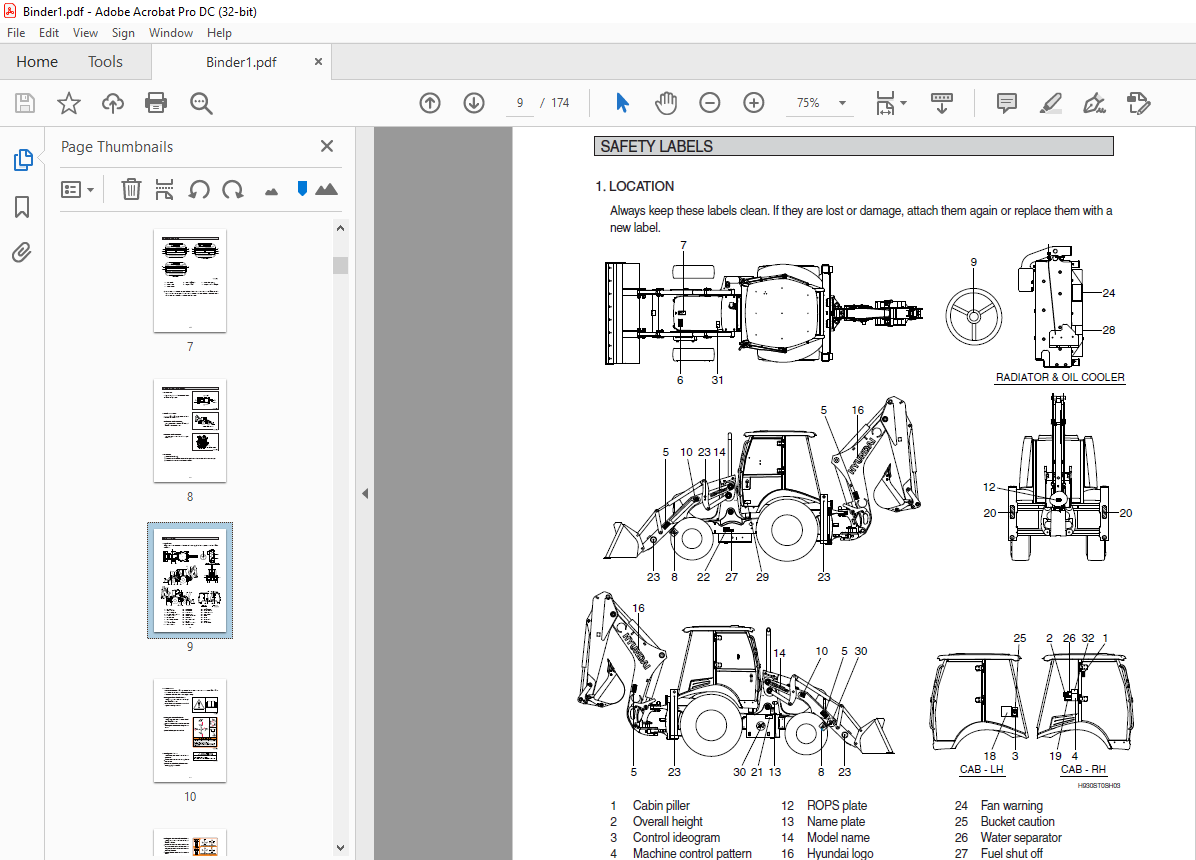
Task: Open thumbnail options dropdown menu
Action: point(77,189)
